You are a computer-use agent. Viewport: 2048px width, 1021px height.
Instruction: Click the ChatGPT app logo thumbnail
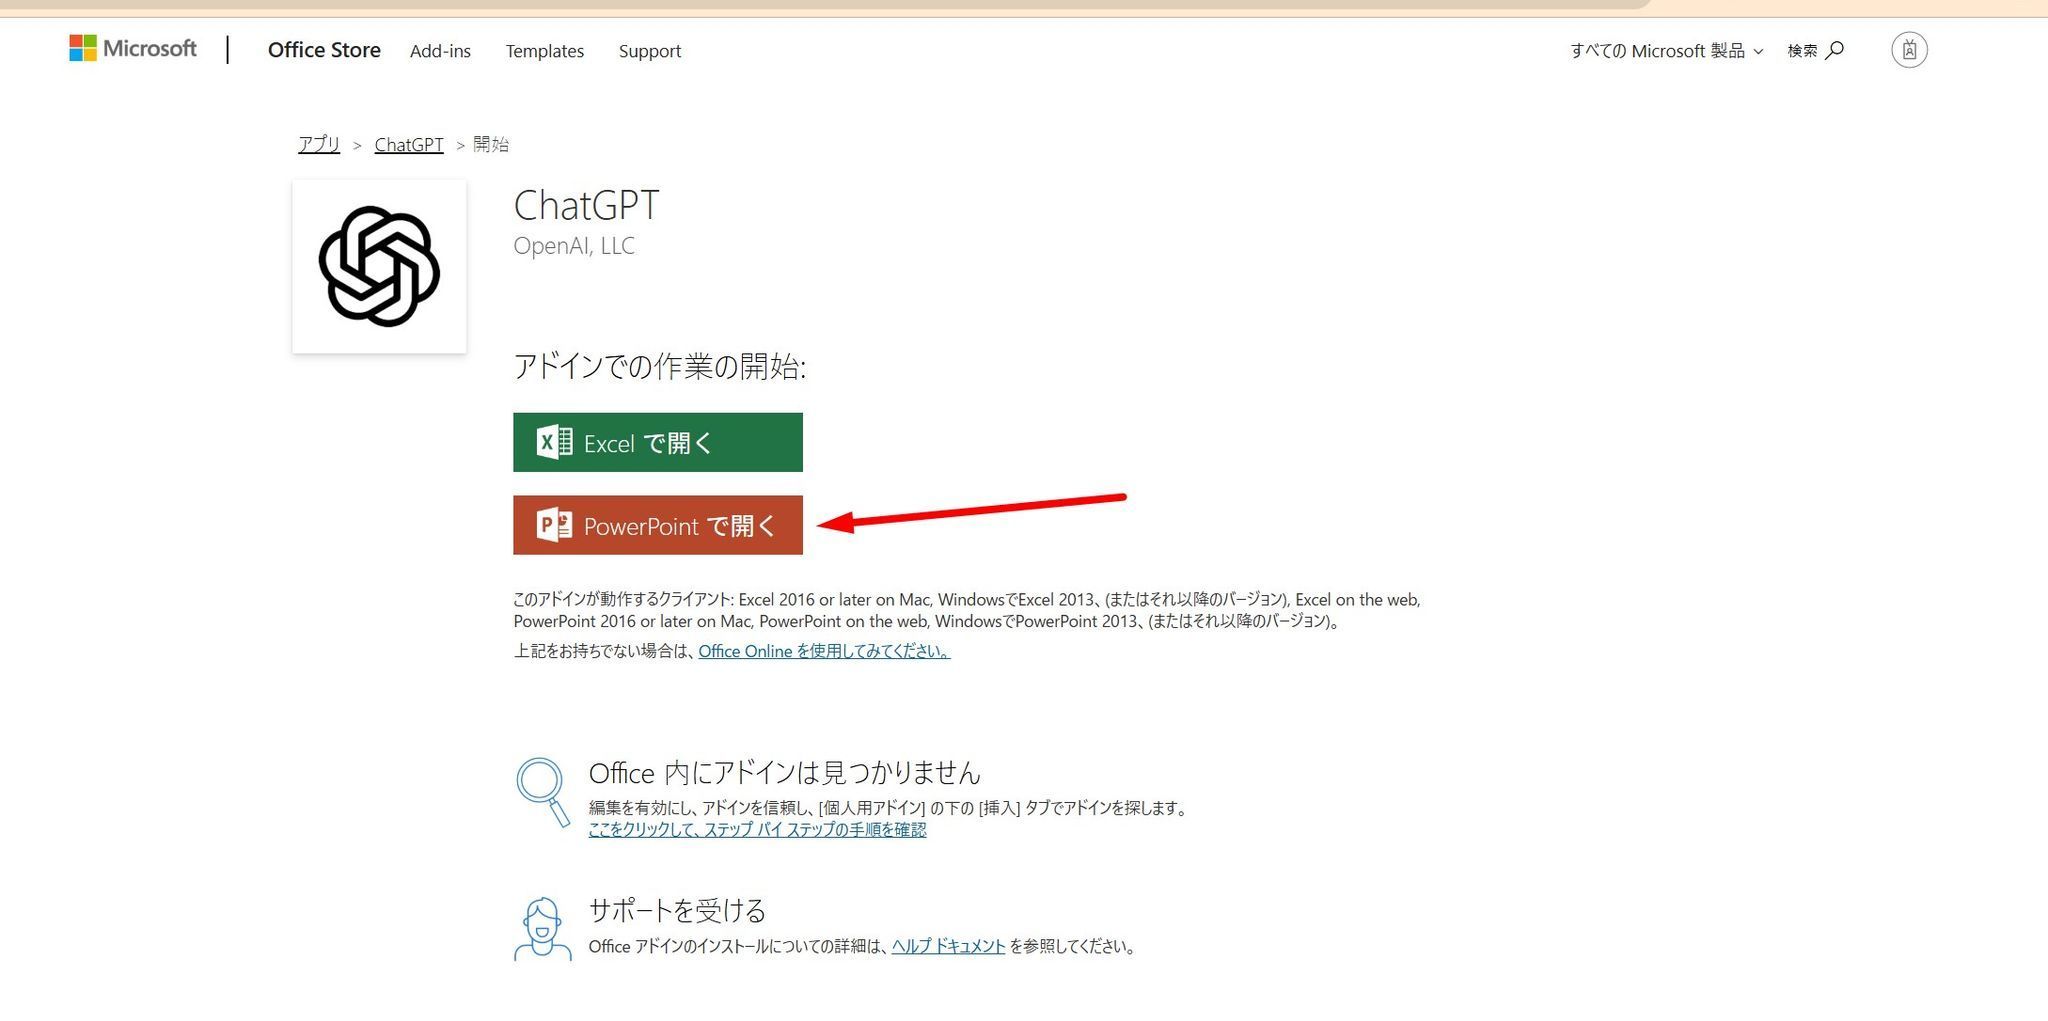pyautogui.click(x=379, y=266)
